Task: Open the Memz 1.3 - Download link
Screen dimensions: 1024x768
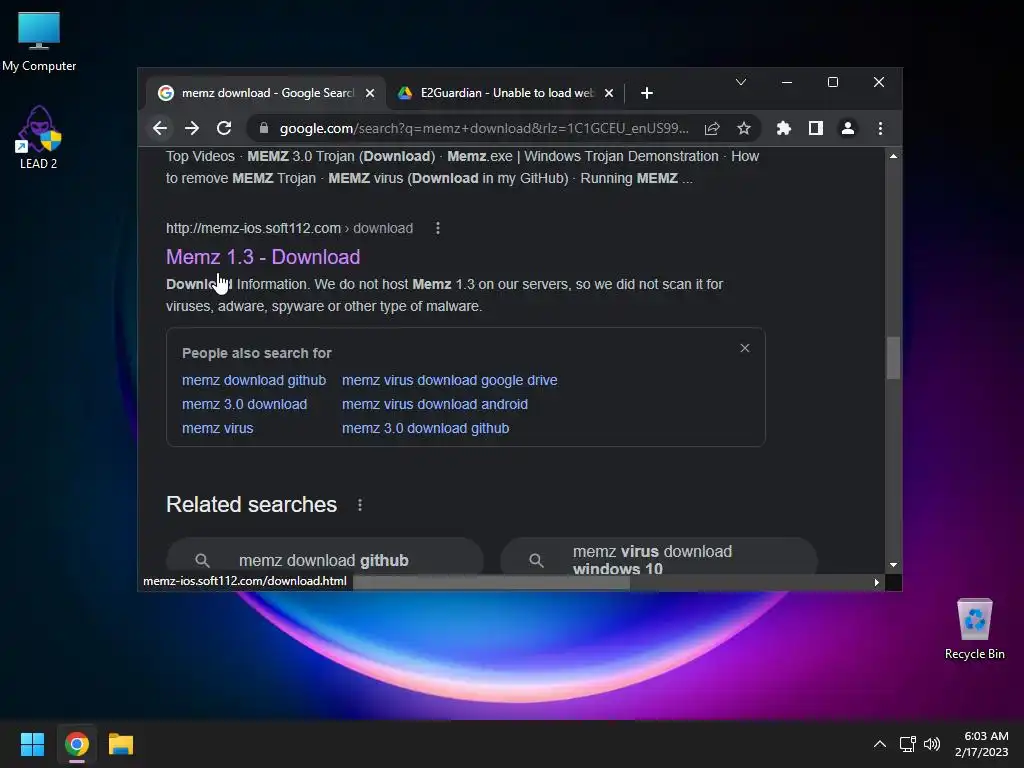Action: coord(263,257)
